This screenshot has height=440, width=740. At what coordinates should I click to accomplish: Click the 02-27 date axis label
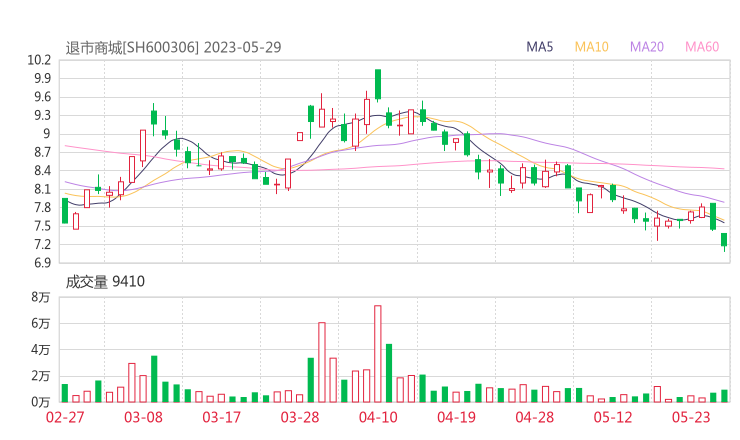[65, 417]
